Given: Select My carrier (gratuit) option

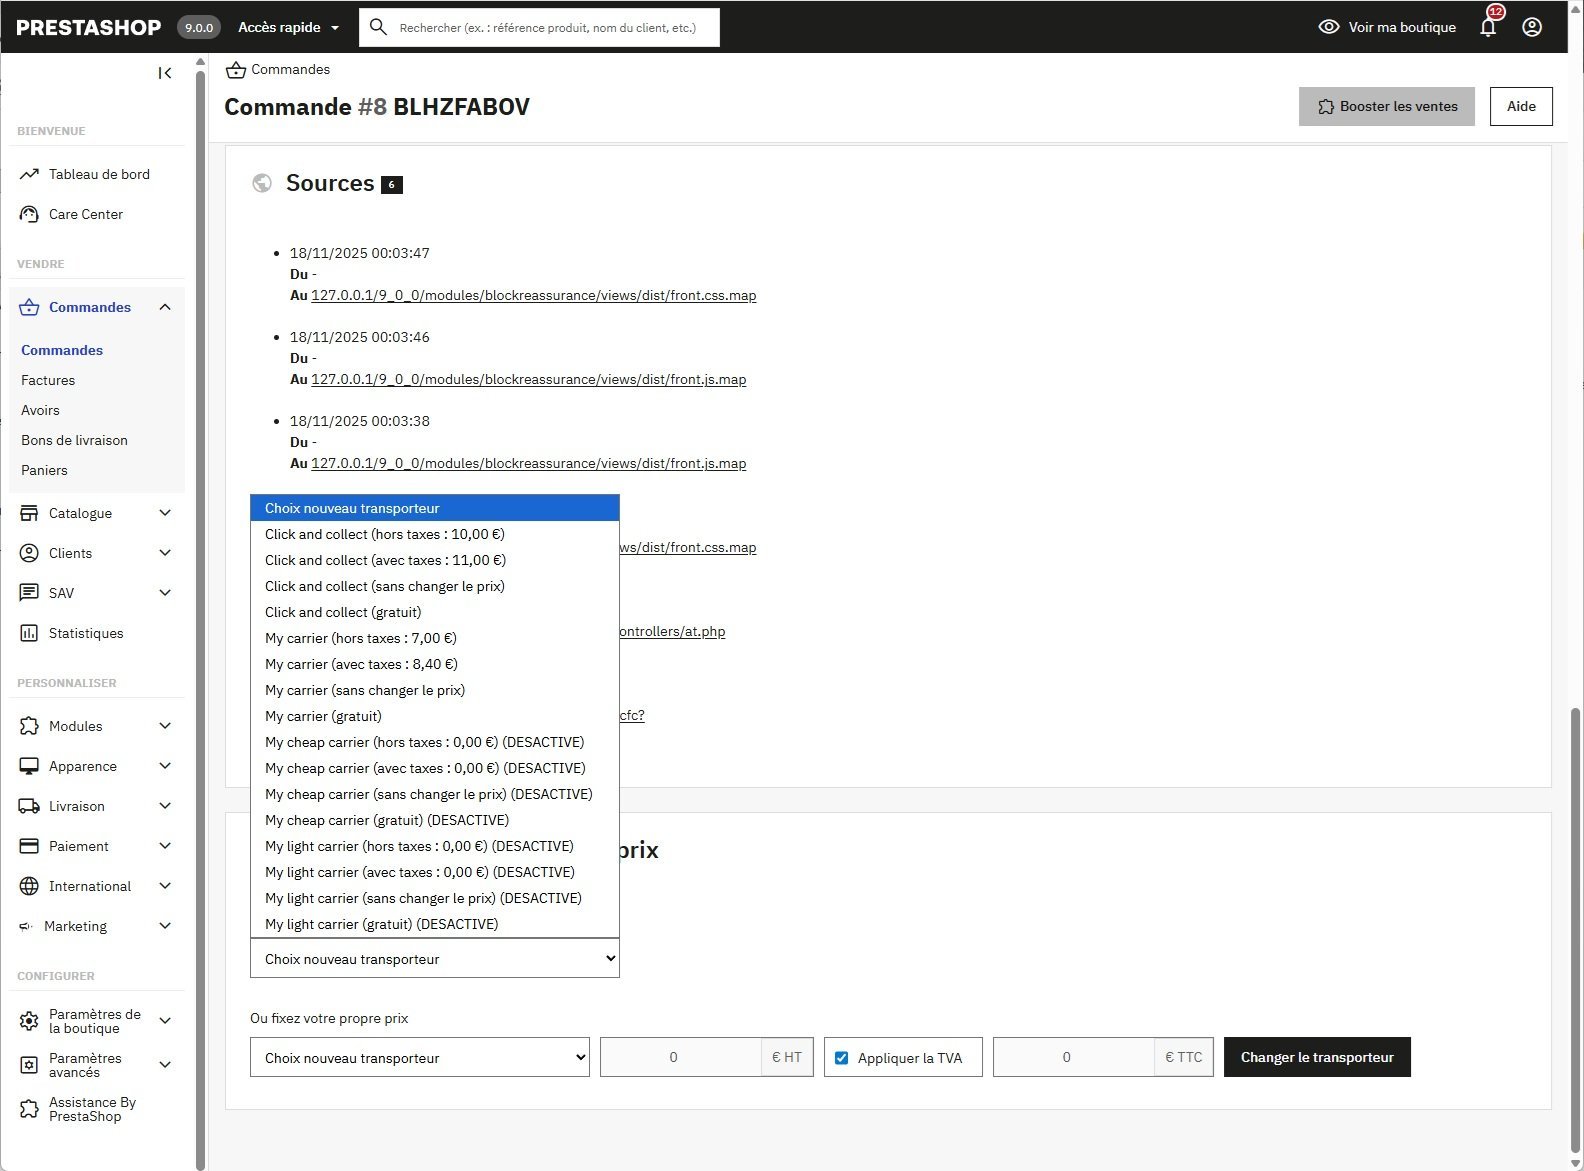Looking at the screenshot, I should click(435, 716).
